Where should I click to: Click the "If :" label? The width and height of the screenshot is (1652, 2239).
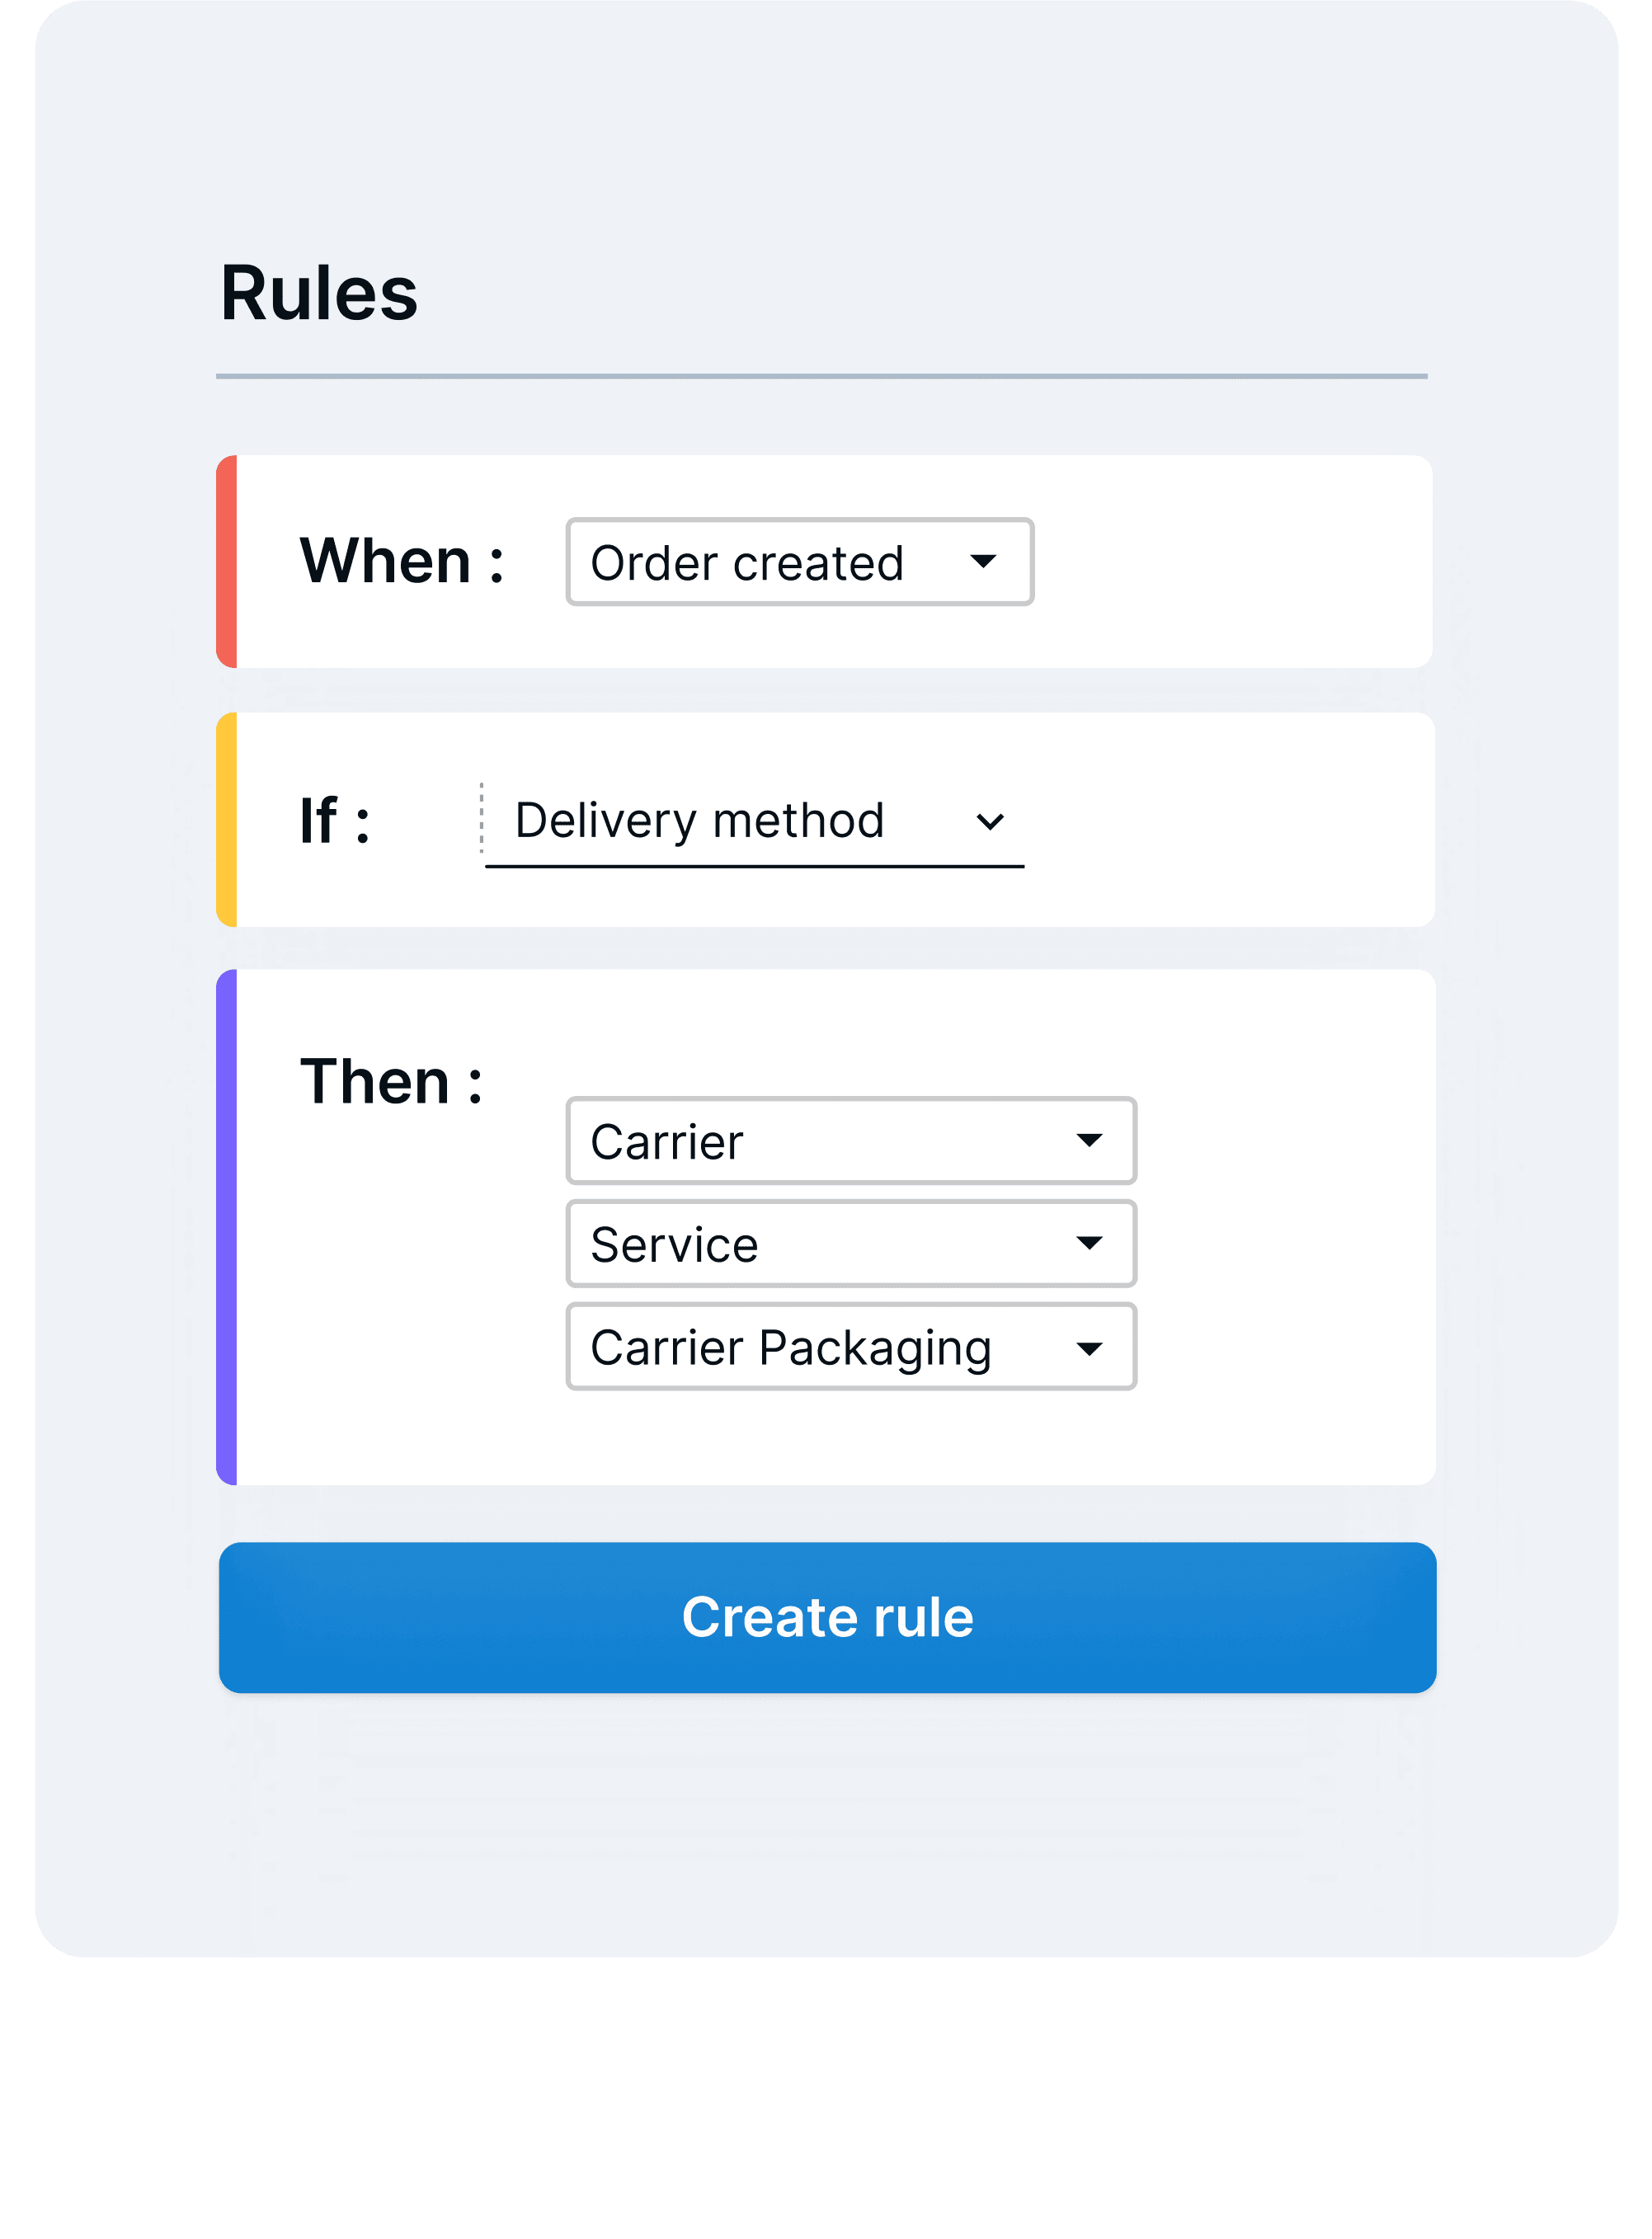click(x=335, y=821)
